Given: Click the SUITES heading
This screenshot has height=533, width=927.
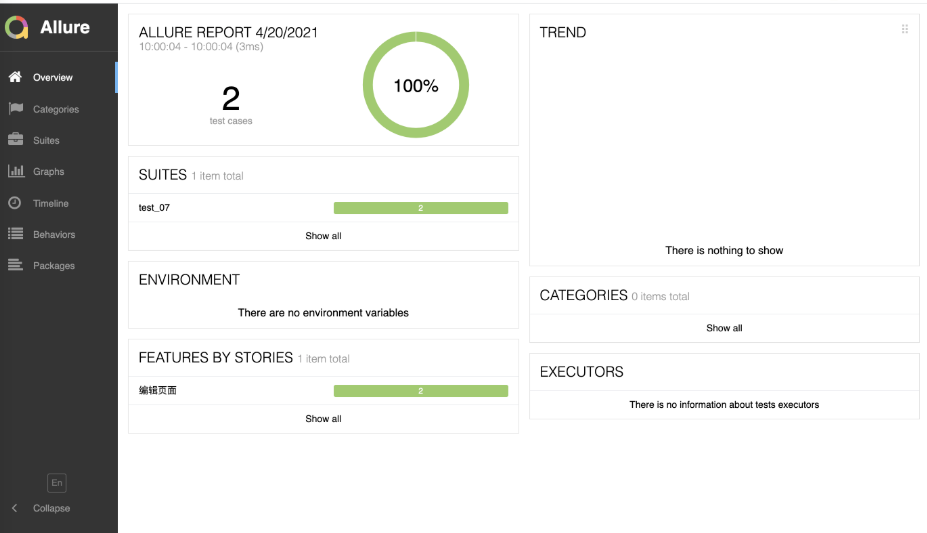Looking at the screenshot, I should (x=163, y=175).
